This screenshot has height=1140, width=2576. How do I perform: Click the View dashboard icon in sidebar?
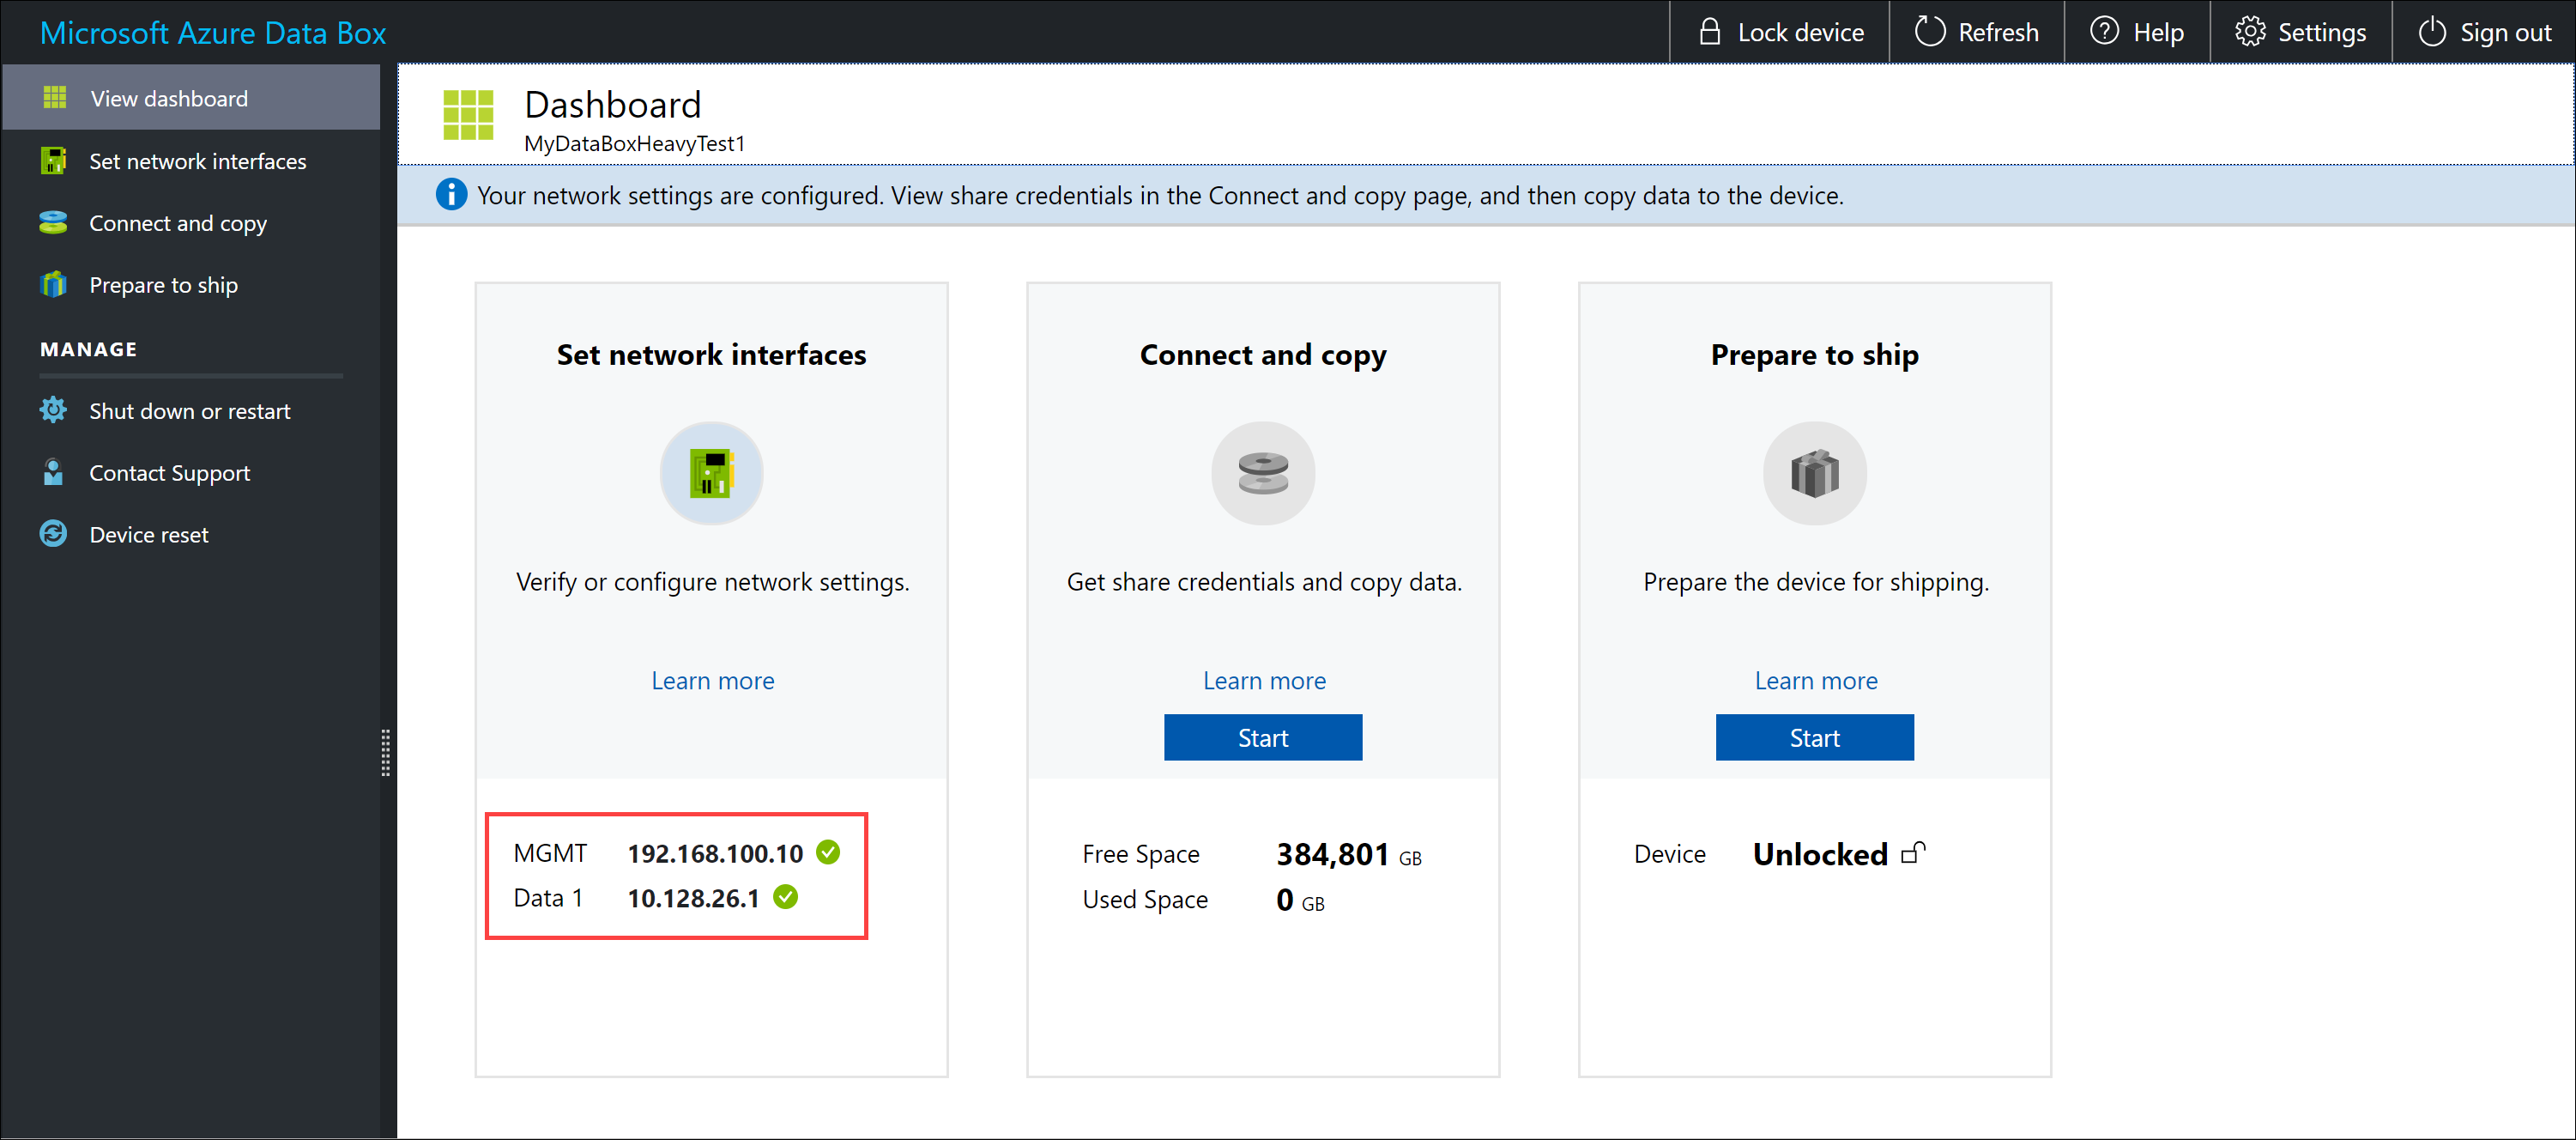point(54,99)
